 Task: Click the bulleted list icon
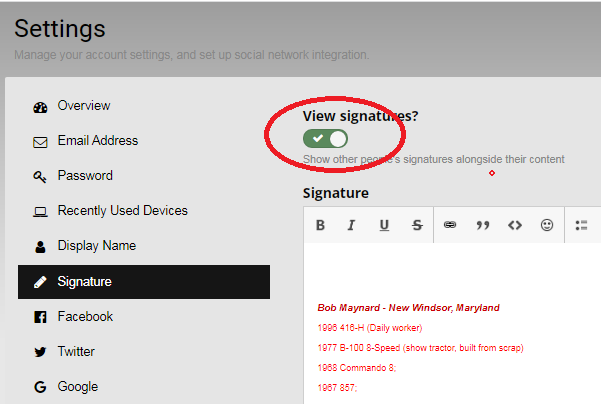(x=581, y=225)
